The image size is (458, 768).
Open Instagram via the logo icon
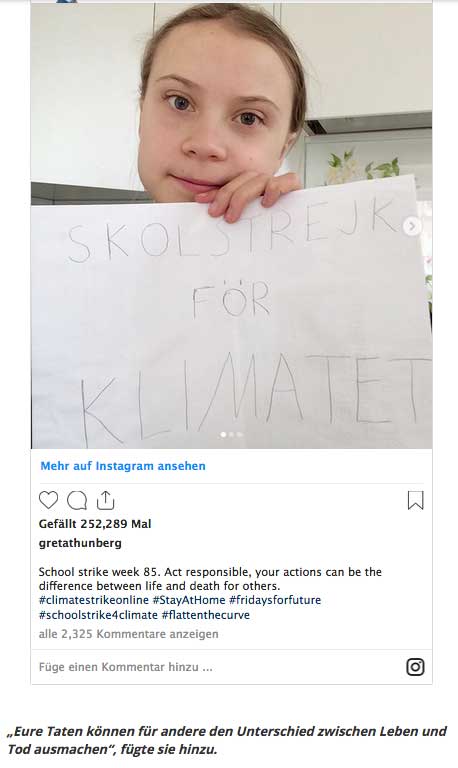[415, 667]
